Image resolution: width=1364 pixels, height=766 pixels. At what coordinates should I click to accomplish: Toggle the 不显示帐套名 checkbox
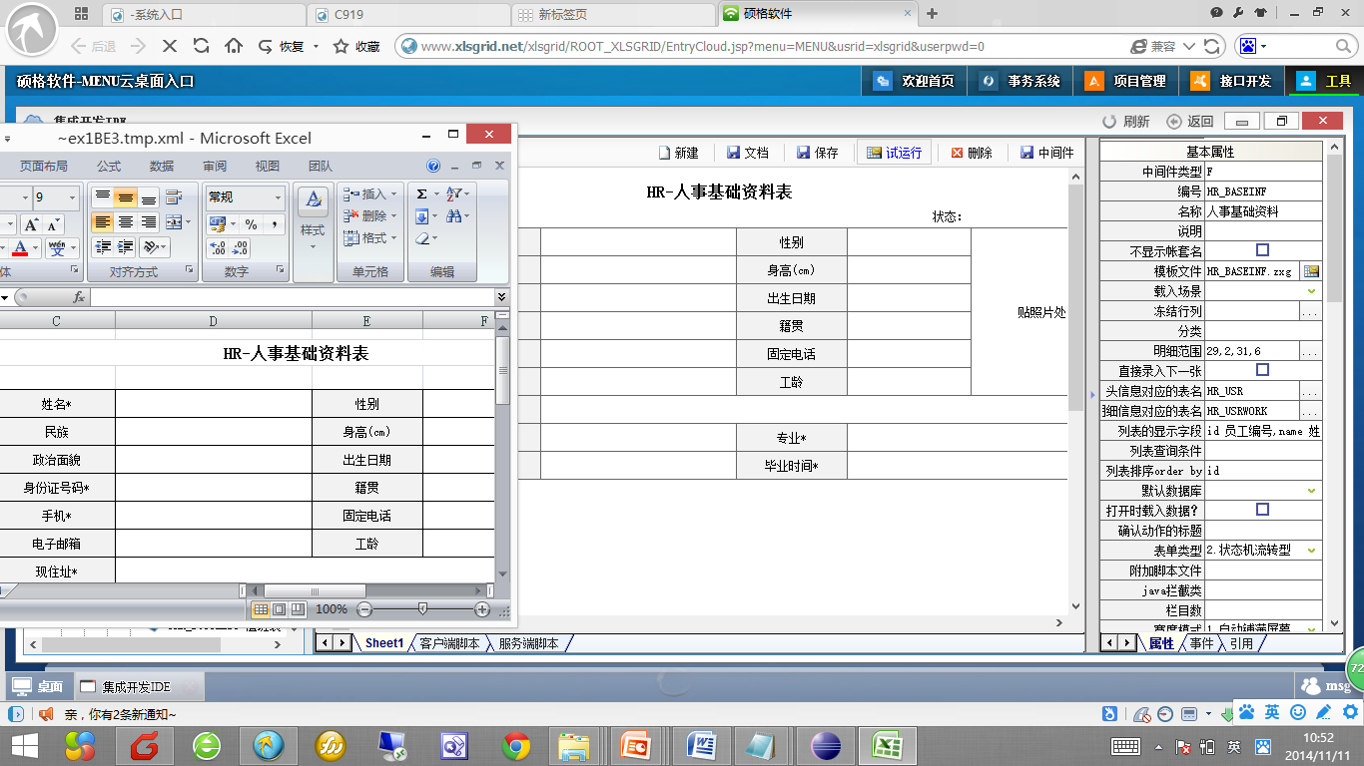(1262, 251)
